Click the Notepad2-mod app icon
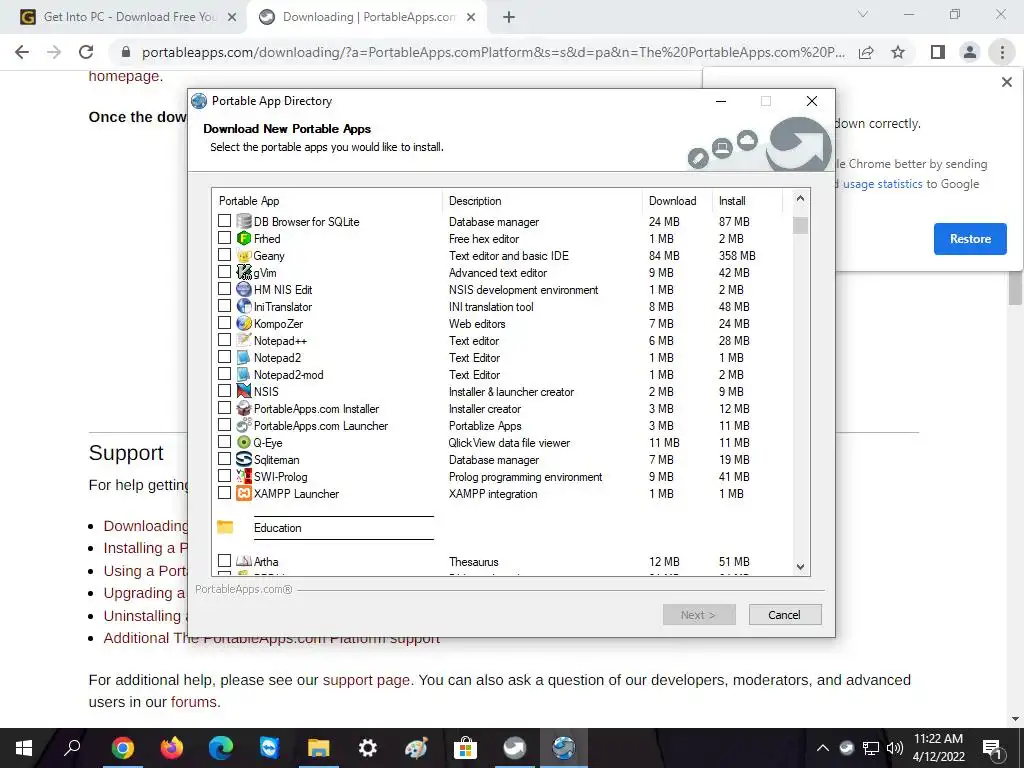 [244, 374]
